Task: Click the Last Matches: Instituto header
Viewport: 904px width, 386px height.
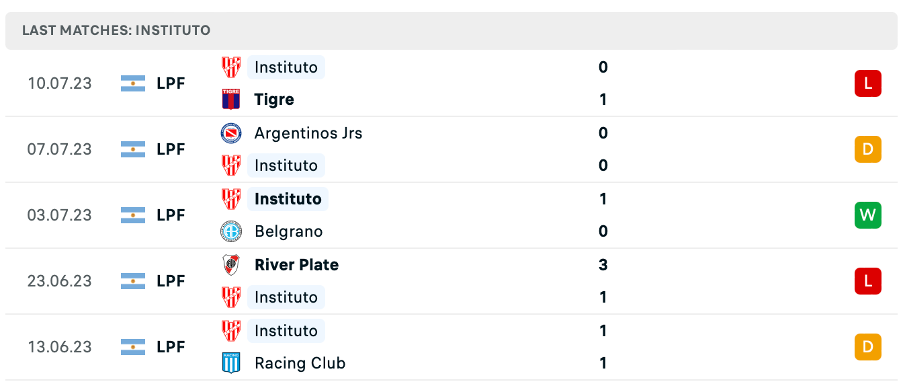Action: [116, 31]
